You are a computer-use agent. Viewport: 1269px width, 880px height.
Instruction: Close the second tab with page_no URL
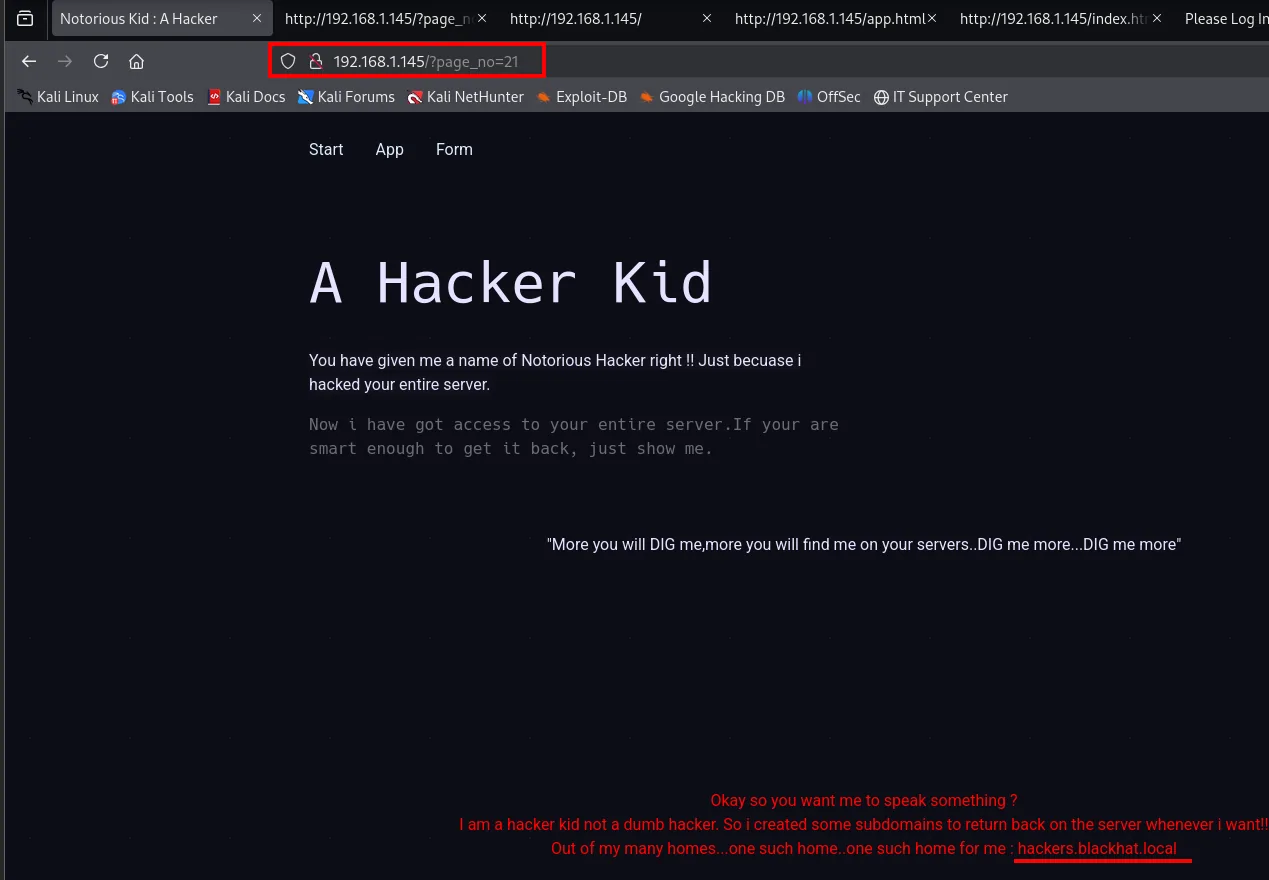pos(482,19)
